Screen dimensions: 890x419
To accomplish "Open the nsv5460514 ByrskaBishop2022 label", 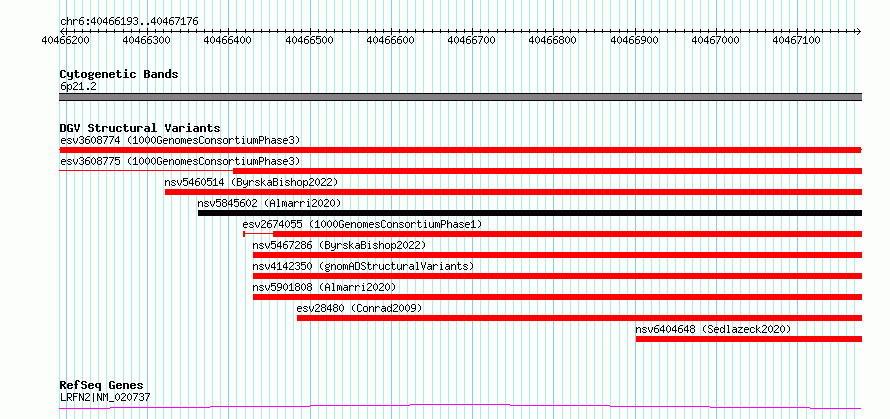I will click(251, 182).
